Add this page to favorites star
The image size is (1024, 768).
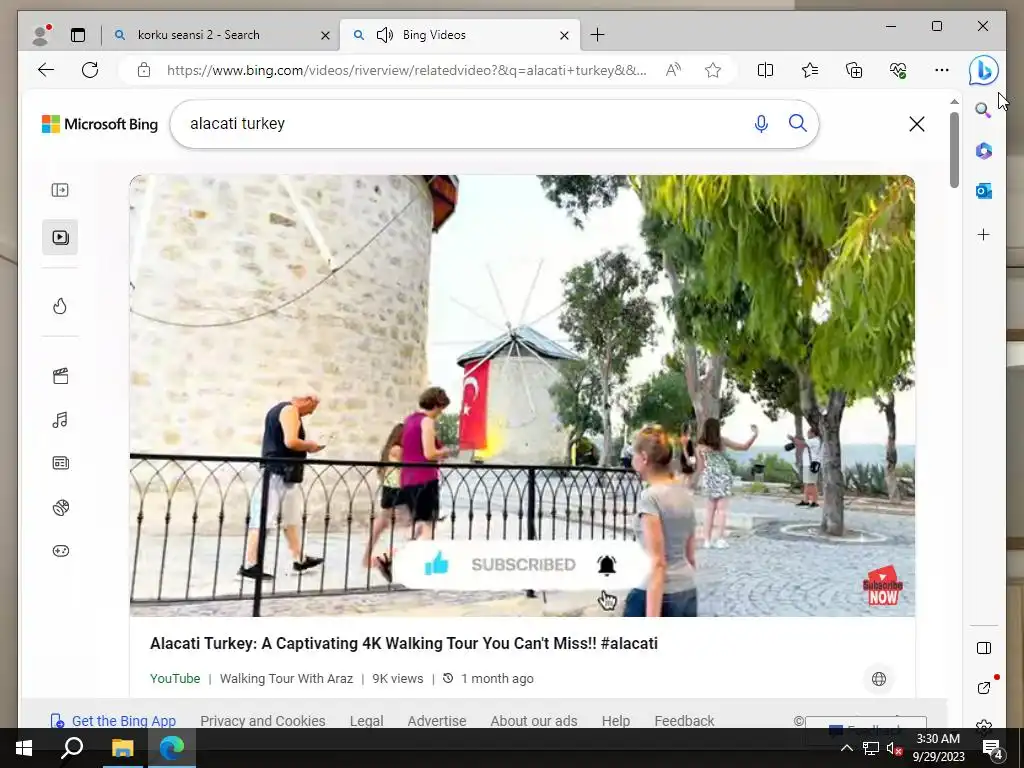(x=713, y=70)
